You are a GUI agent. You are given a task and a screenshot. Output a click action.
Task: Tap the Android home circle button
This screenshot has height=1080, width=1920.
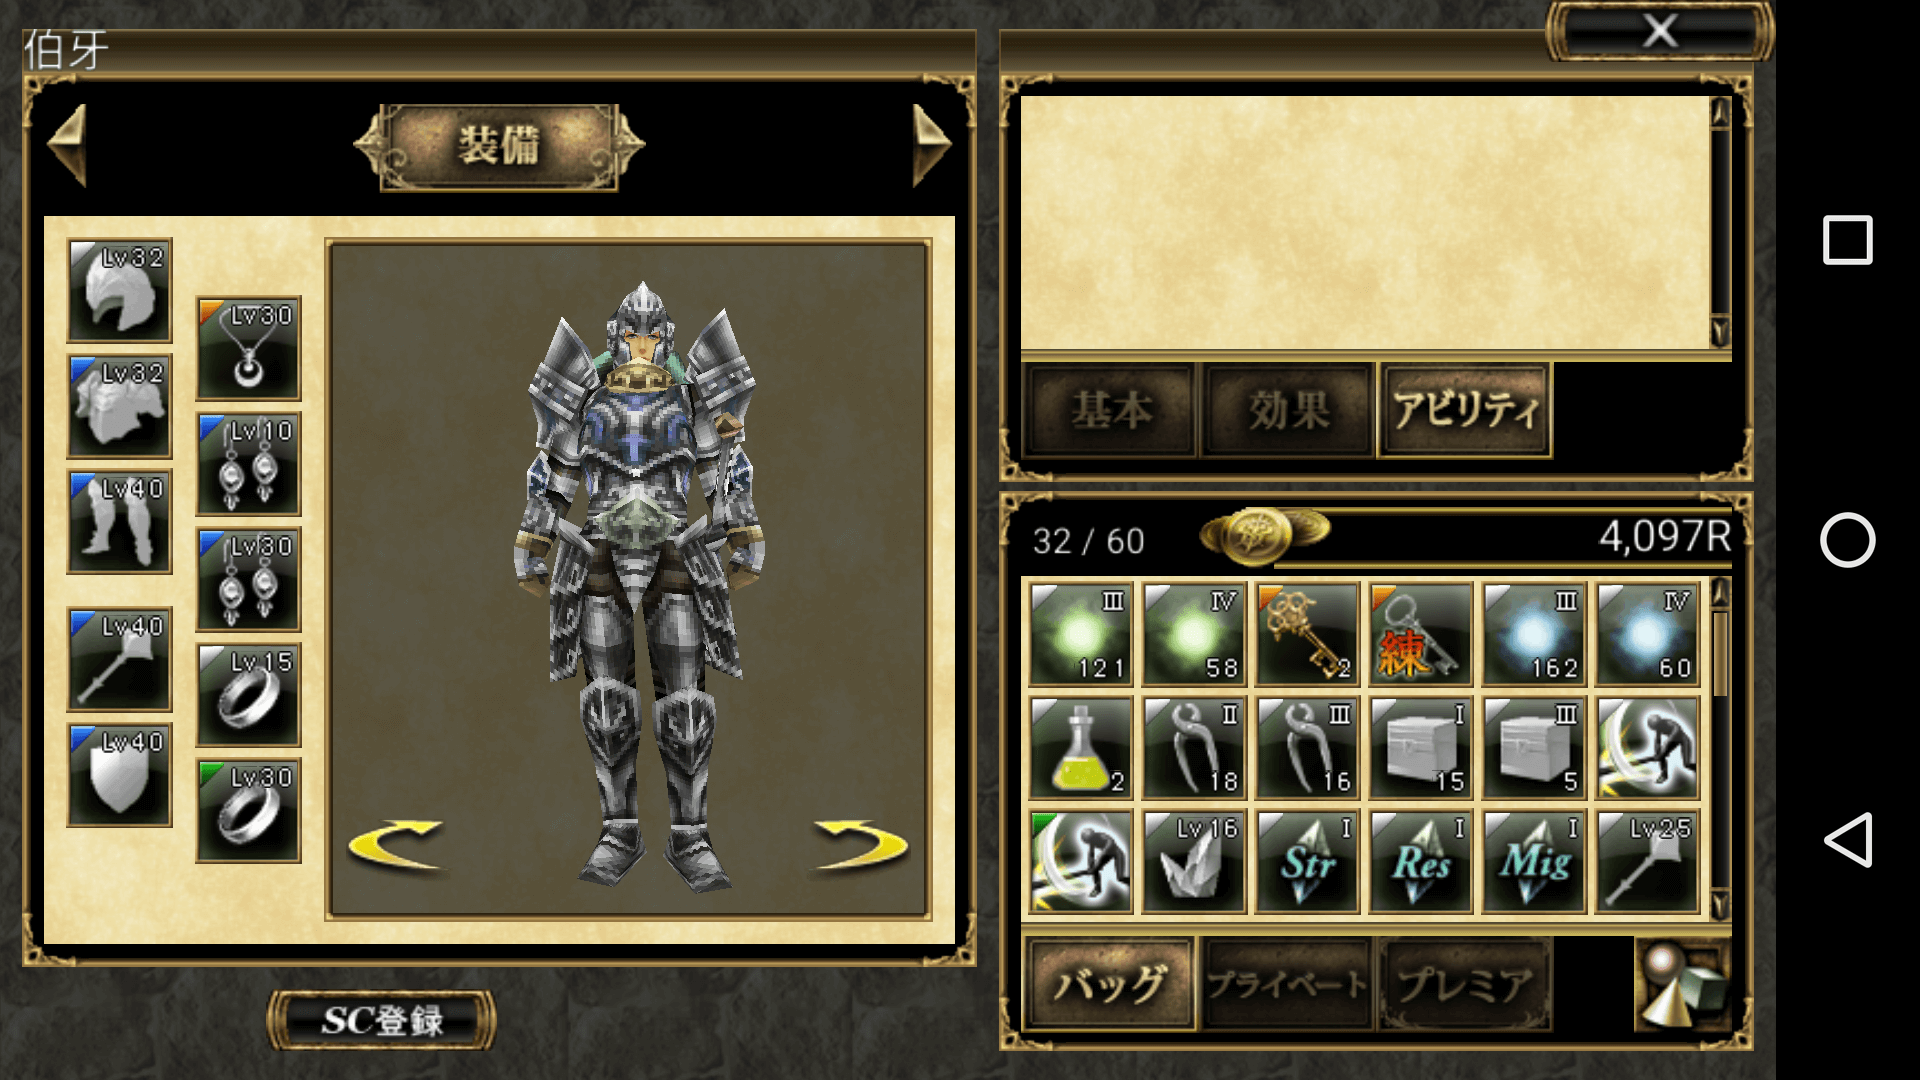[x=1847, y=540]
